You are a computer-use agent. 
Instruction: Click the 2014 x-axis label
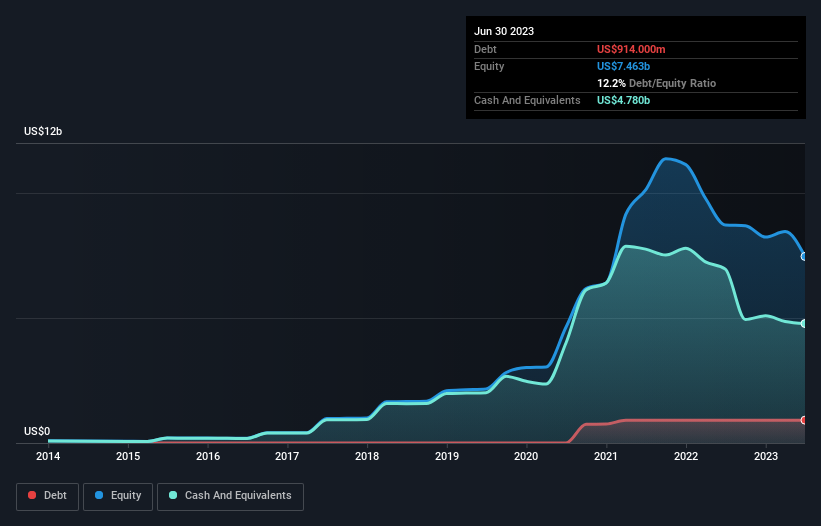point(48,456)
